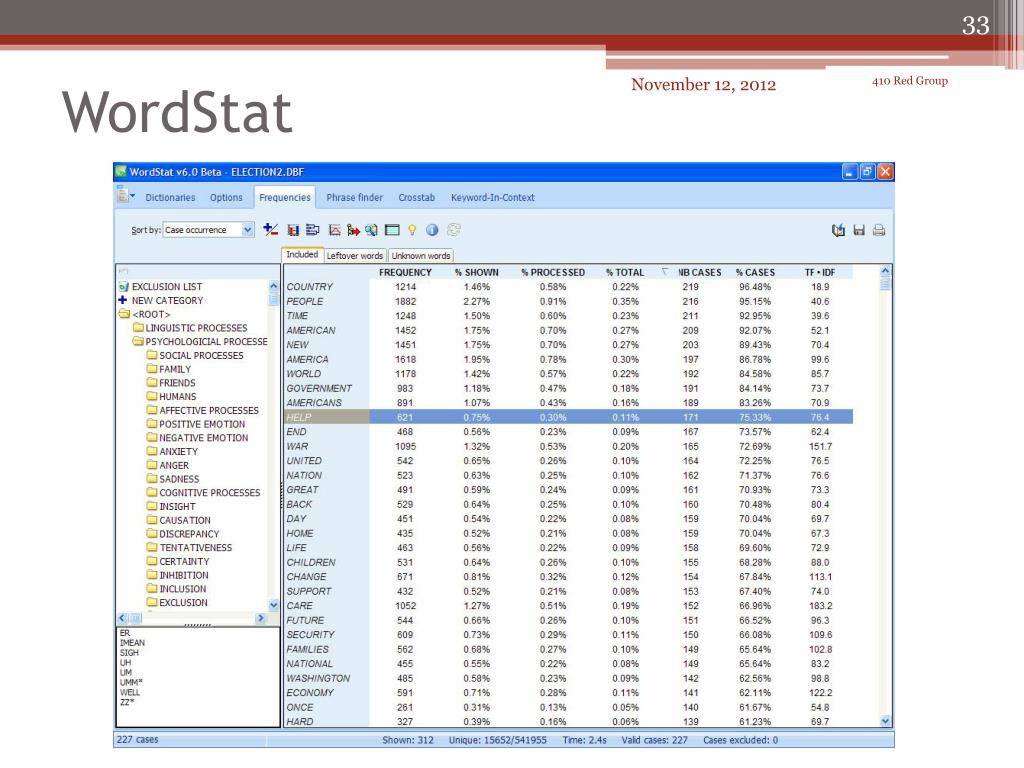
Task: Click the TF • IDF column header
Action: pyautogui.click(x=820, y=272)
